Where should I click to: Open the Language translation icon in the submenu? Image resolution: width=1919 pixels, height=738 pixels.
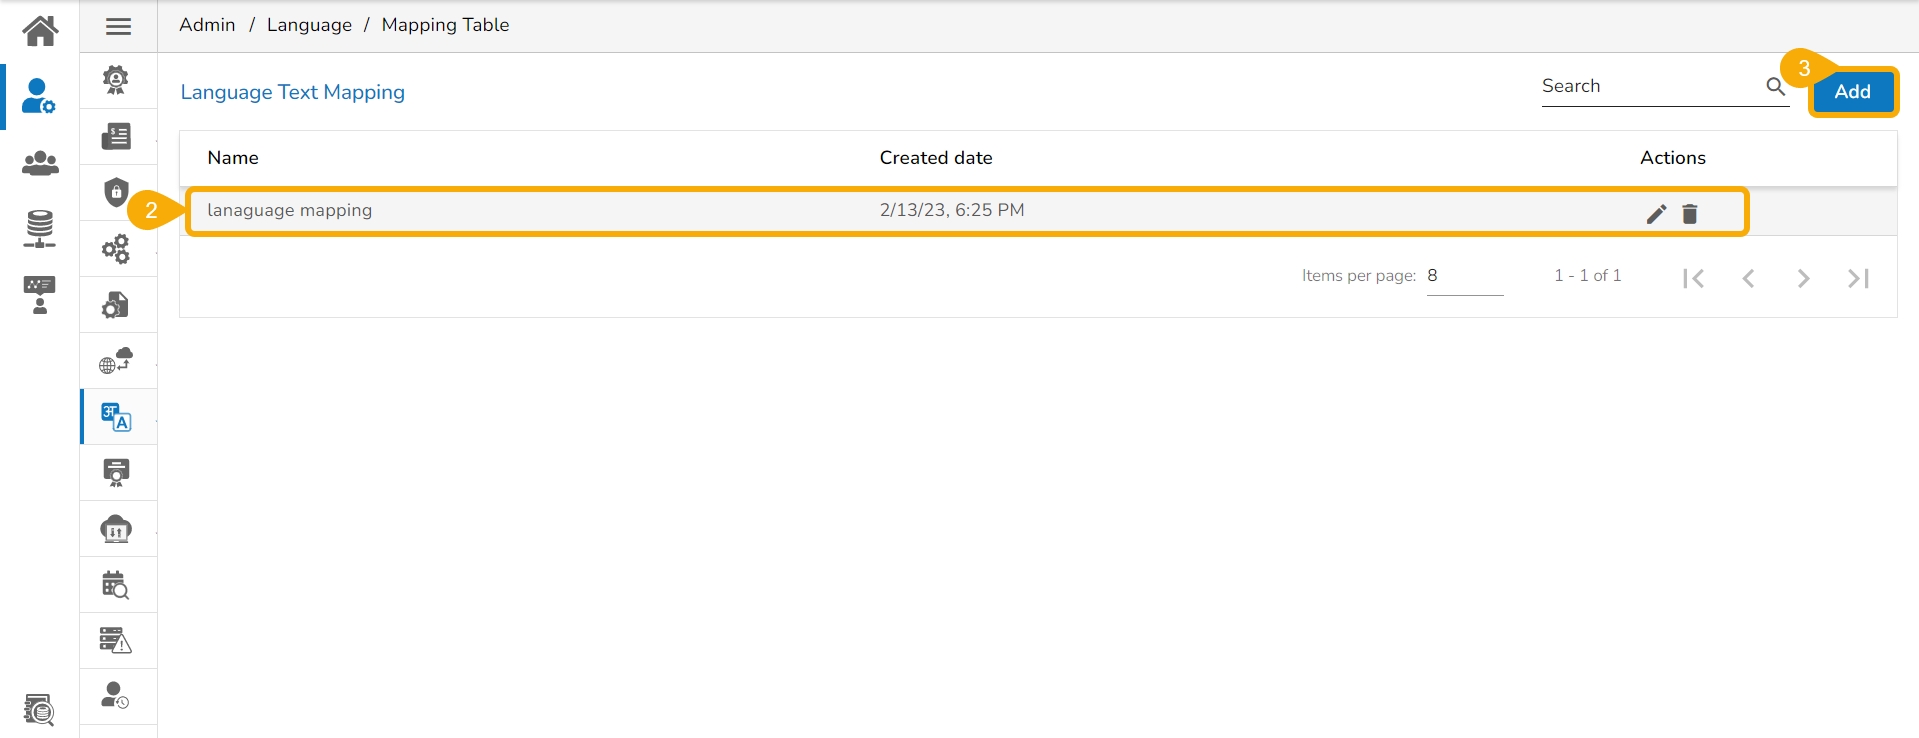tap(116, 417)
